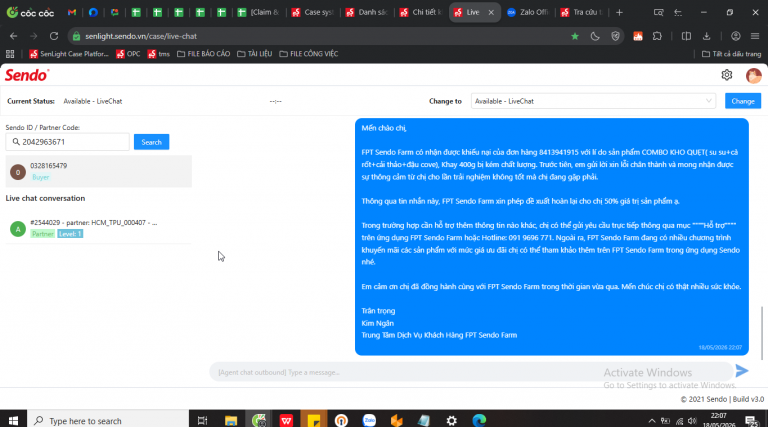Select buyer 0328165479 result

[98, 171]
